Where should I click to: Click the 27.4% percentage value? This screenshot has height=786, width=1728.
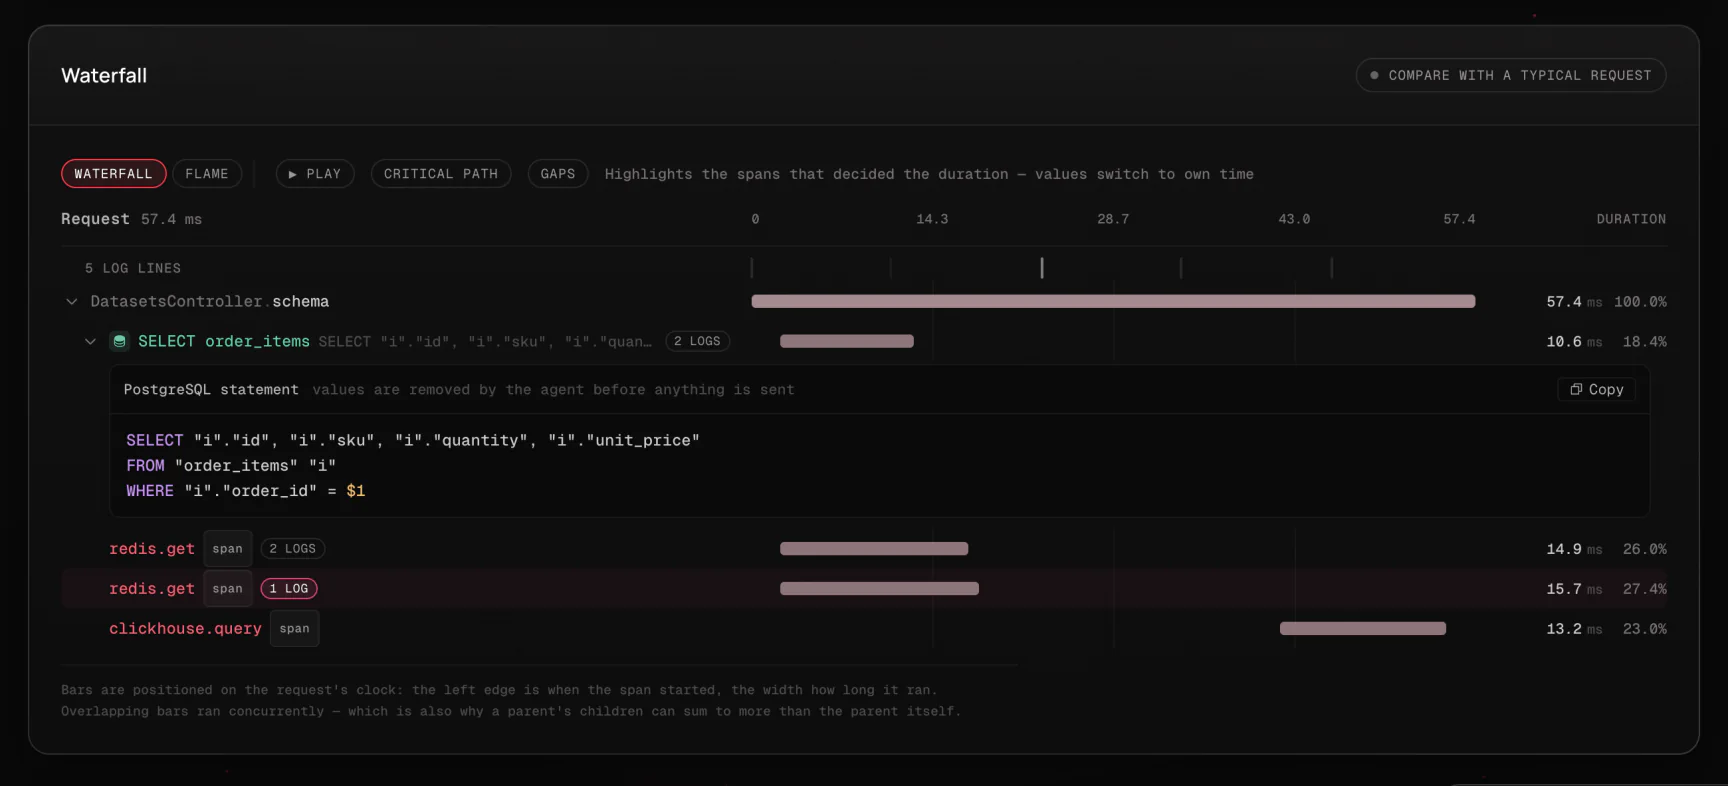pos(1645,588)
